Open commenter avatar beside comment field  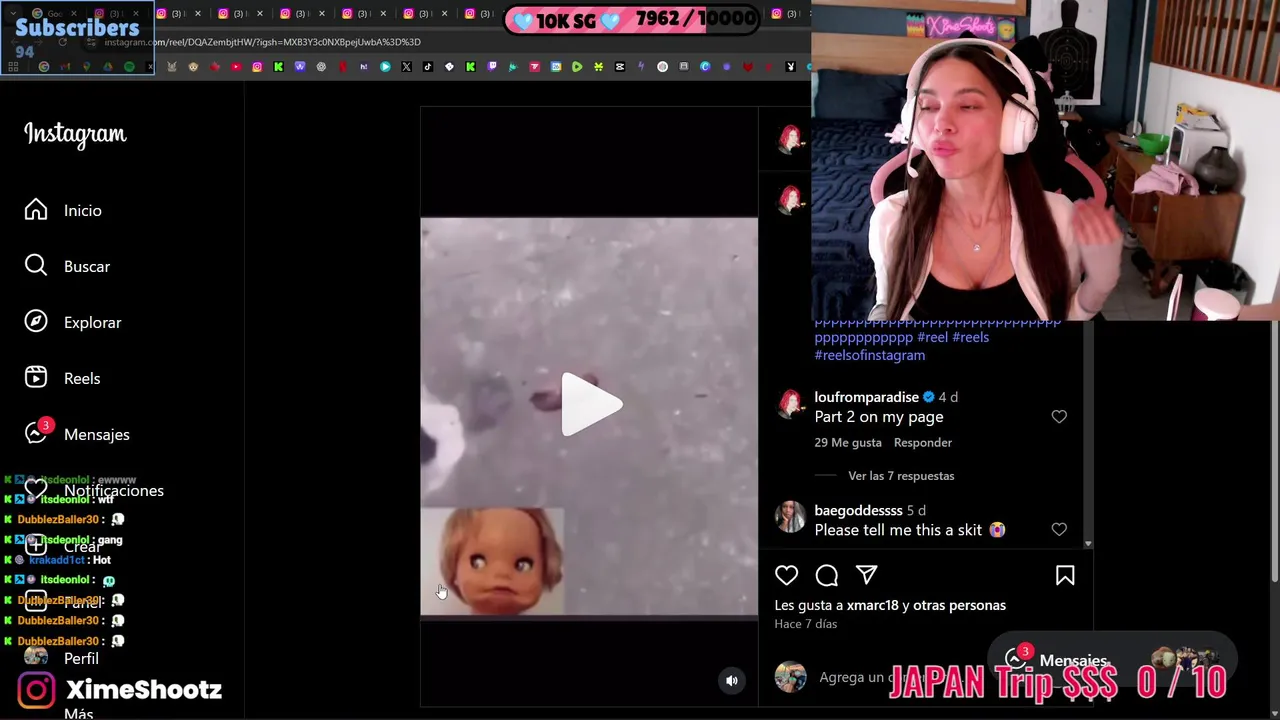(x=791, y=677)
